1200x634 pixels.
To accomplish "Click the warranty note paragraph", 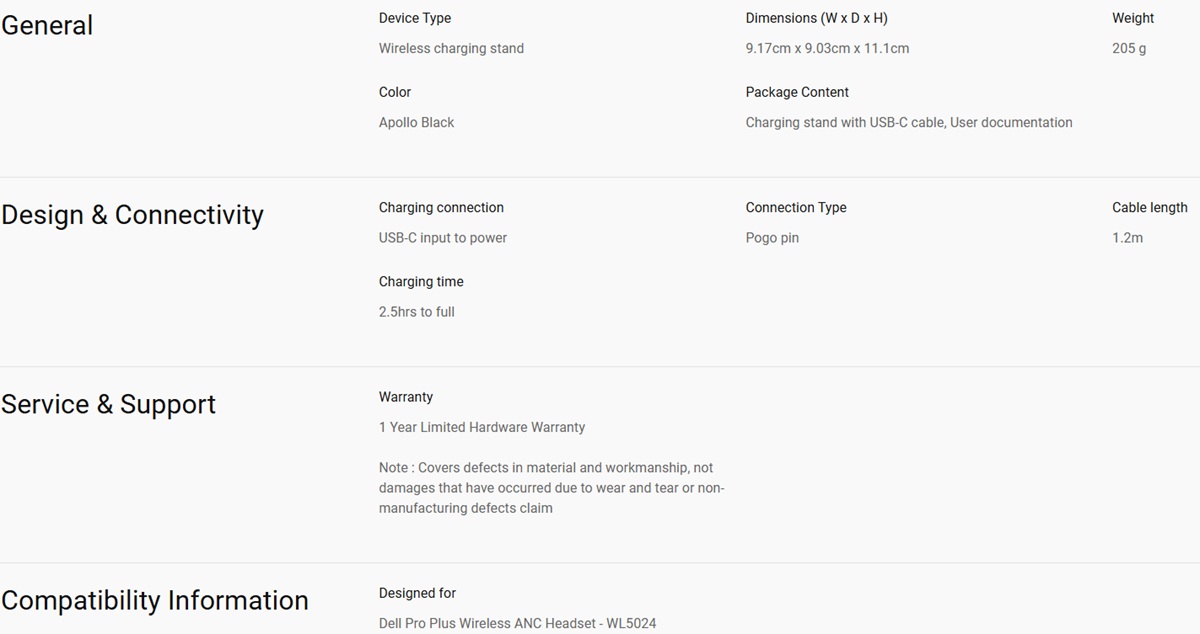I will pyautogui.click(x=551, y=488).
